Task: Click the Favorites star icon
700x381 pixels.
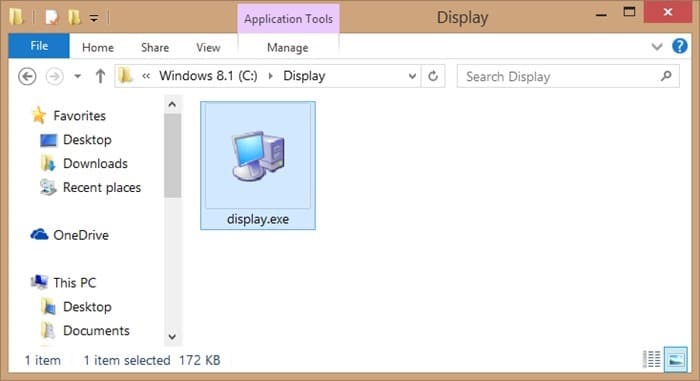Action: (39, 115)
